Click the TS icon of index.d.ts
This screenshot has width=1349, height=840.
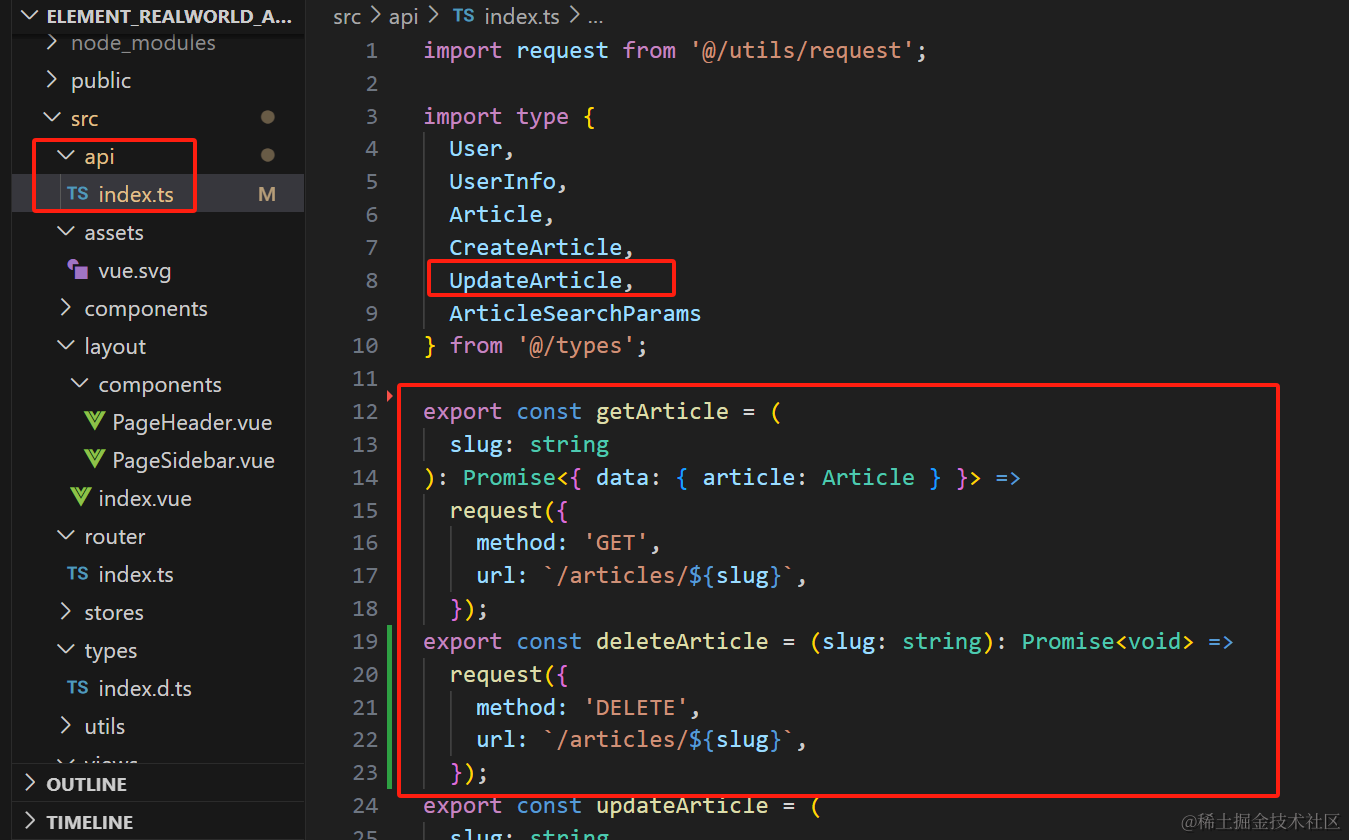77,688
